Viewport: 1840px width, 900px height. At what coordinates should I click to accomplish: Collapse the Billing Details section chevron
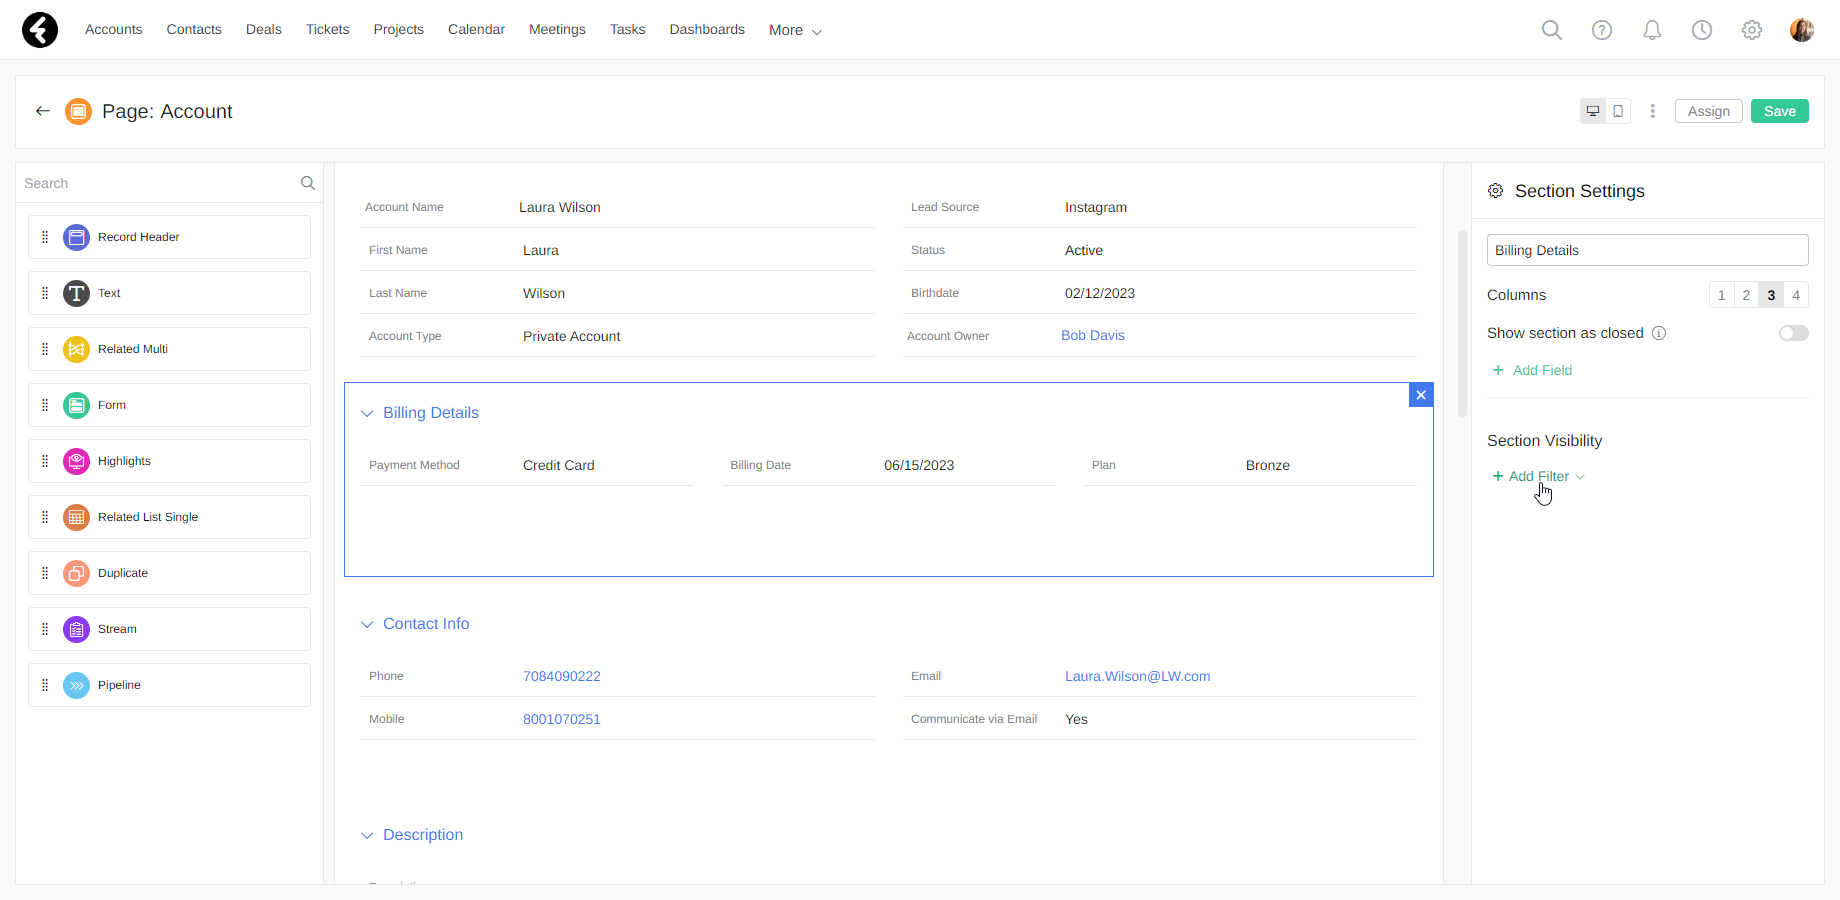click(367, 413)
